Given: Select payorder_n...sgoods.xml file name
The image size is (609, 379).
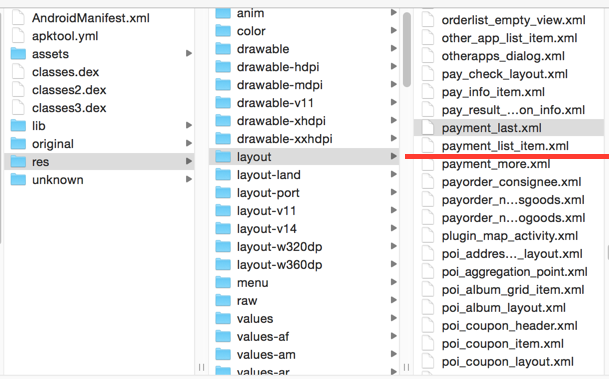Looking at the screenshot, I should pyautogui.click(x=513, y=200).
